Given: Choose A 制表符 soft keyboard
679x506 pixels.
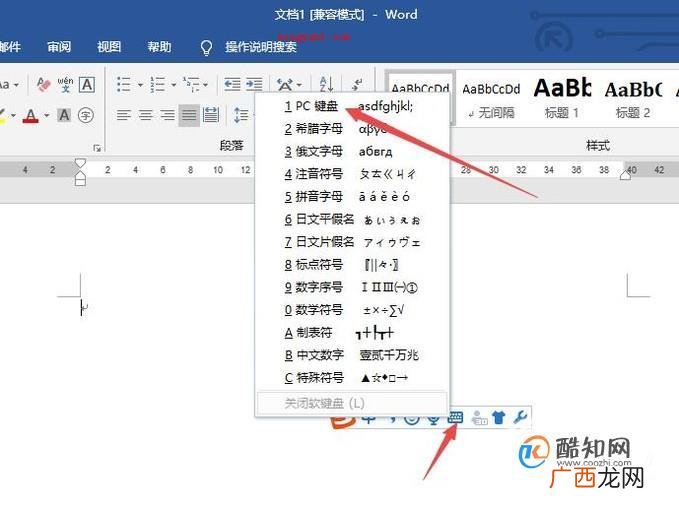Looking at the screenshot, I should (x=353, y=332).
